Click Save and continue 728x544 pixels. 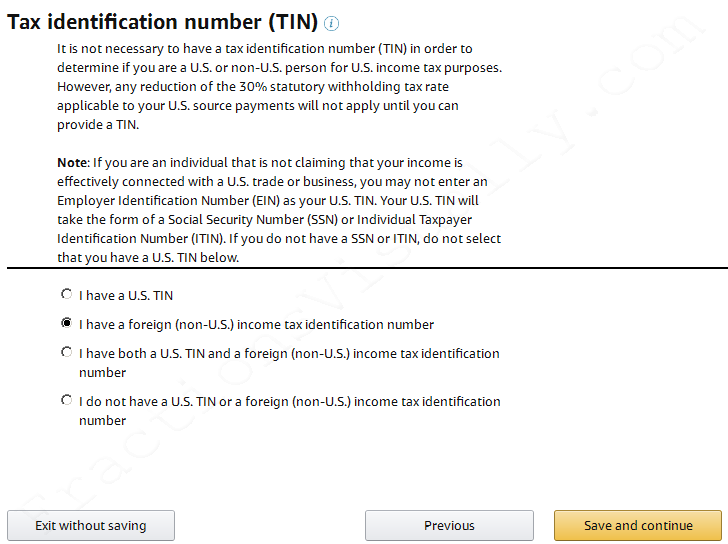coord(638,525)
